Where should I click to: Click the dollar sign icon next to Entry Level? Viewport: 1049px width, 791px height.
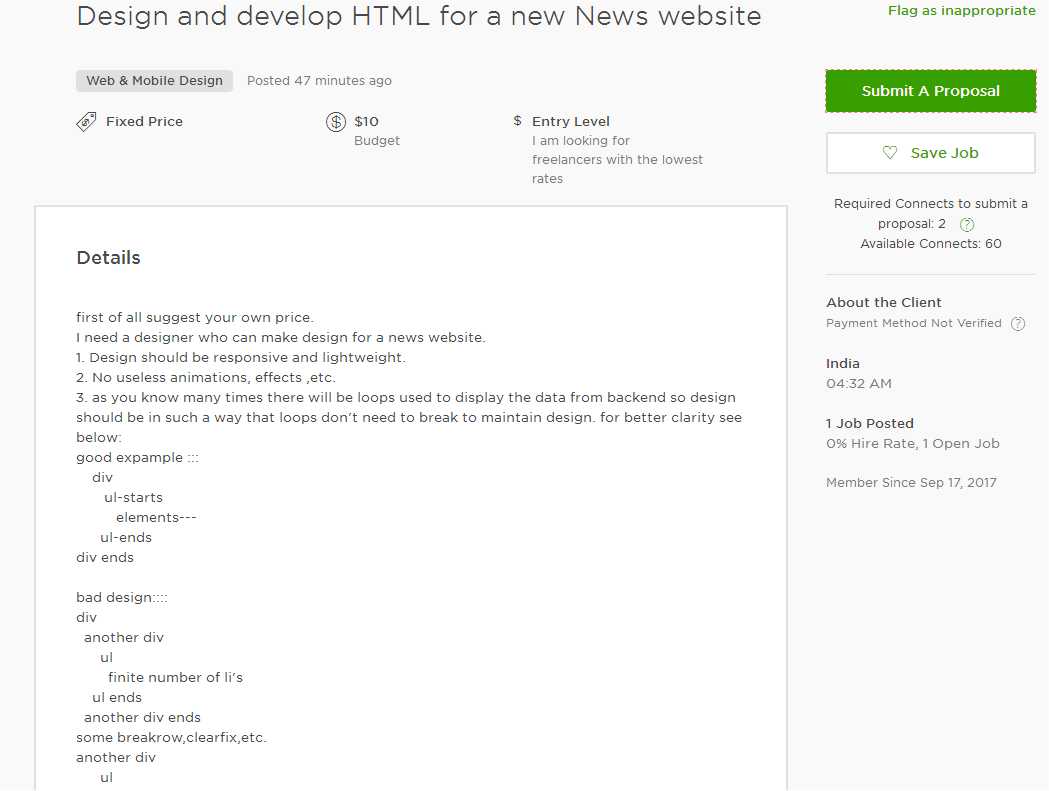[x=516, y=120]
